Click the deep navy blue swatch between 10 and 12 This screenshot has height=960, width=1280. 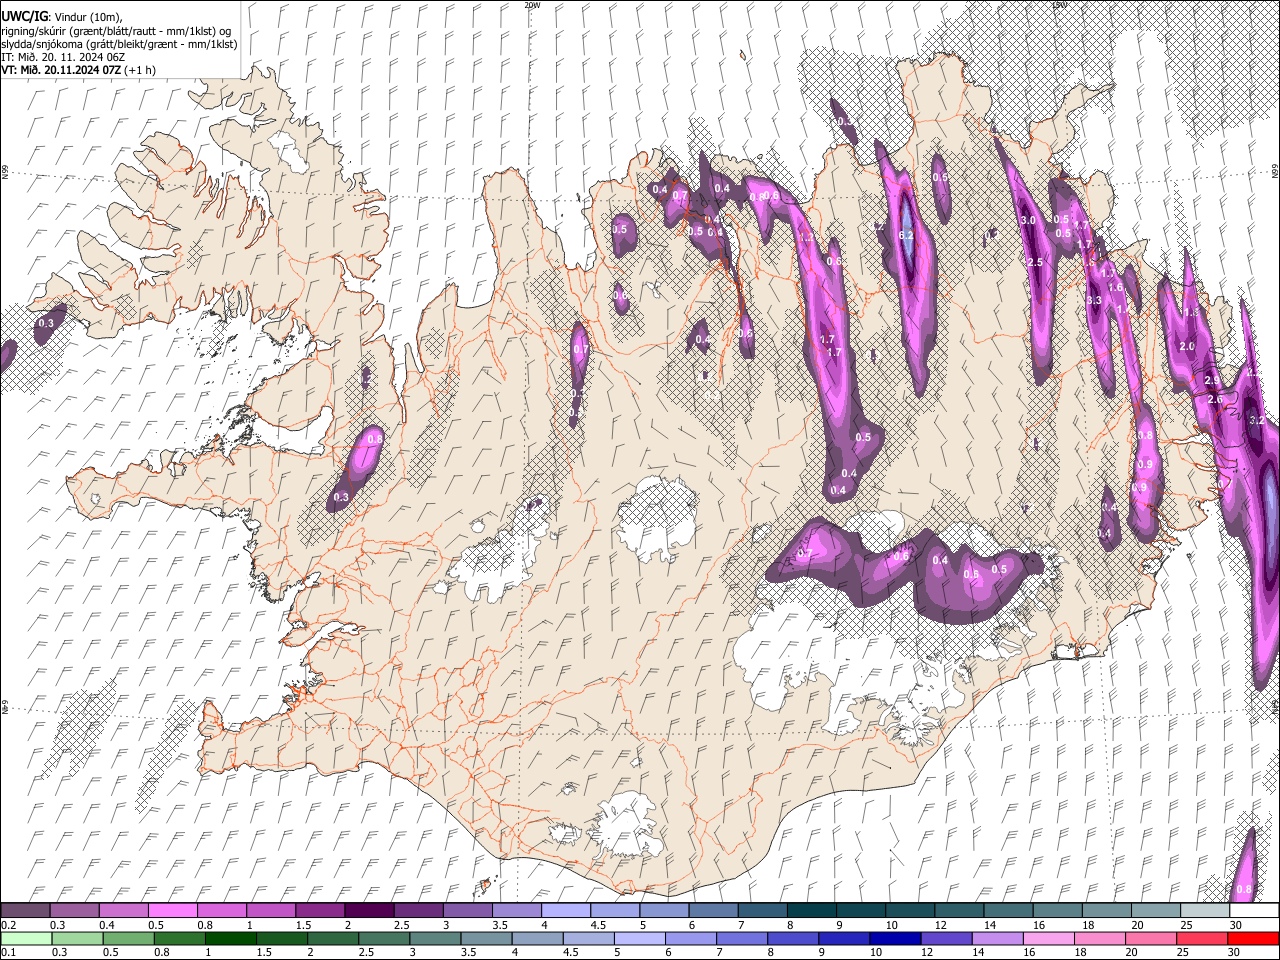click(896, 938)
